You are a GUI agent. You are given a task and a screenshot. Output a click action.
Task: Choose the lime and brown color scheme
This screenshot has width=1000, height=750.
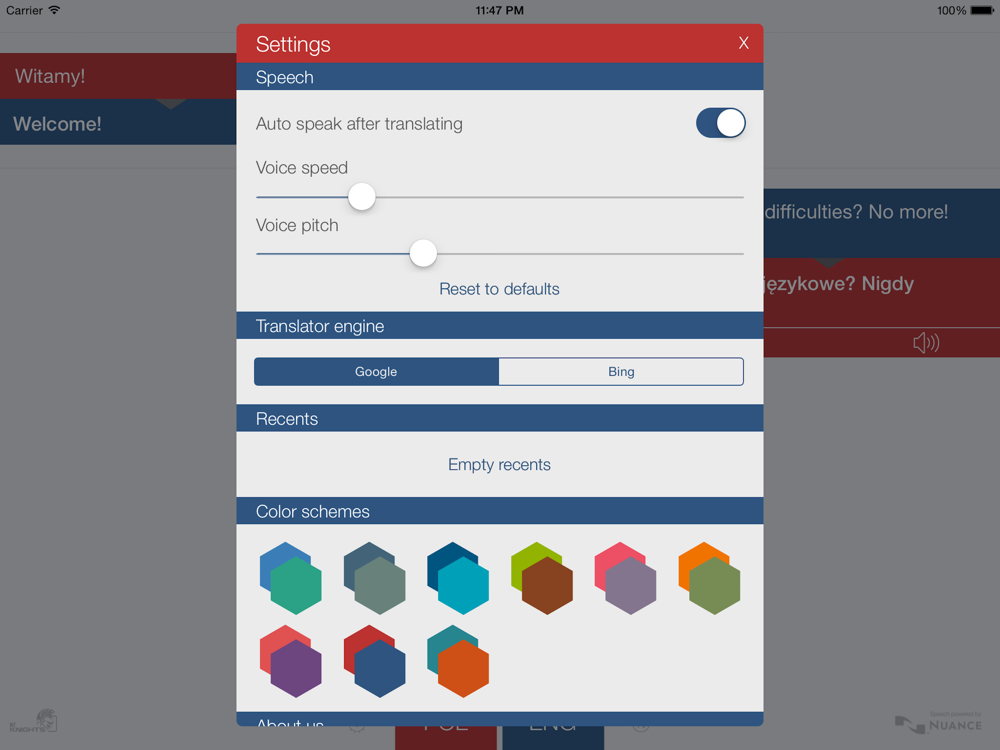tap(541, 578)
